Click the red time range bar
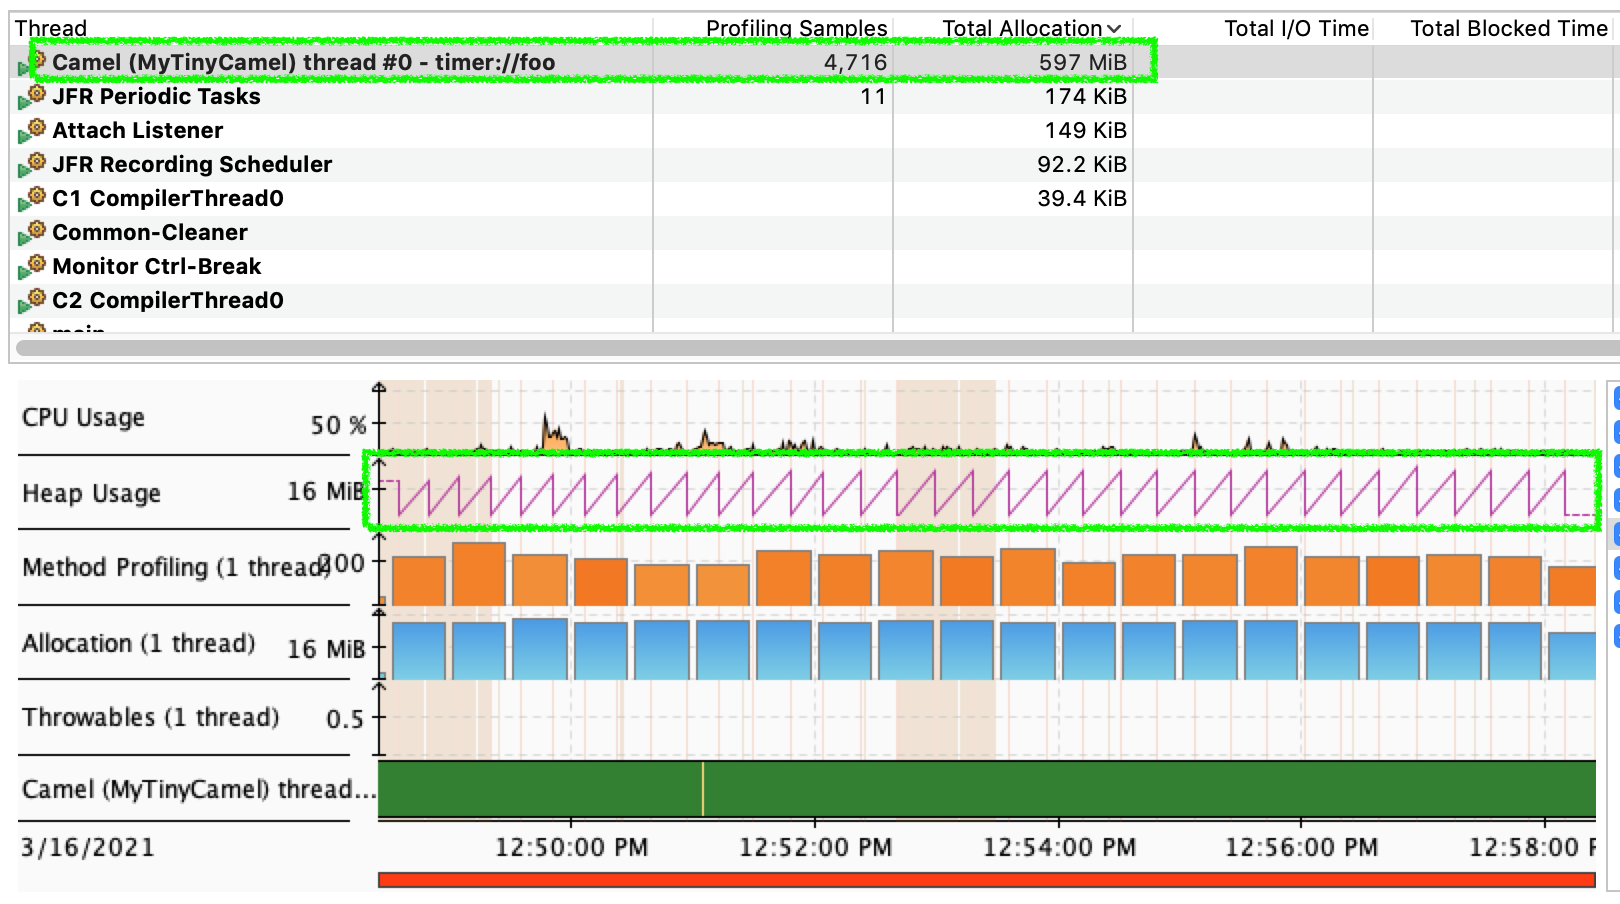The width and height of the screenshot is (1620, 904). [986, 880]
